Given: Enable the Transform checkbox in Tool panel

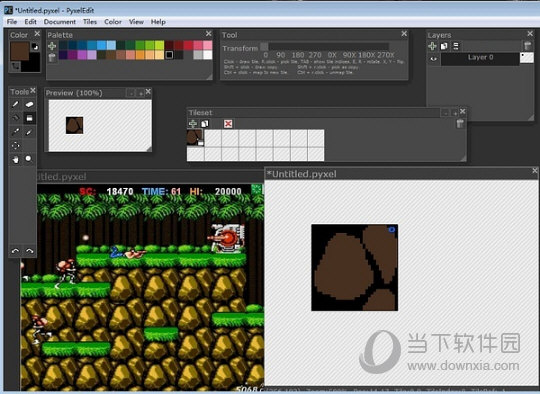Looking at the screenshot, I should [264, 46].
